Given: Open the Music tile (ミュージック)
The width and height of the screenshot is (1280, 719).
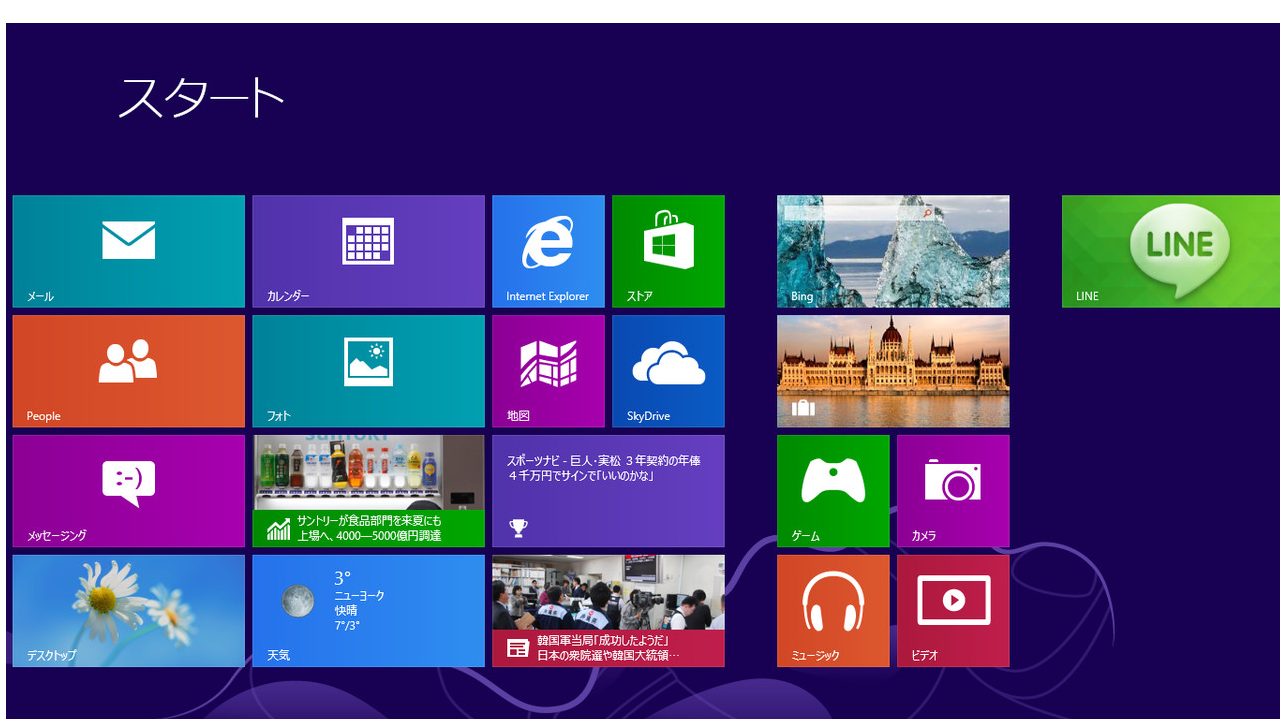Looking at the screenshot, I should pyautogui.click(x=833, y=611).
